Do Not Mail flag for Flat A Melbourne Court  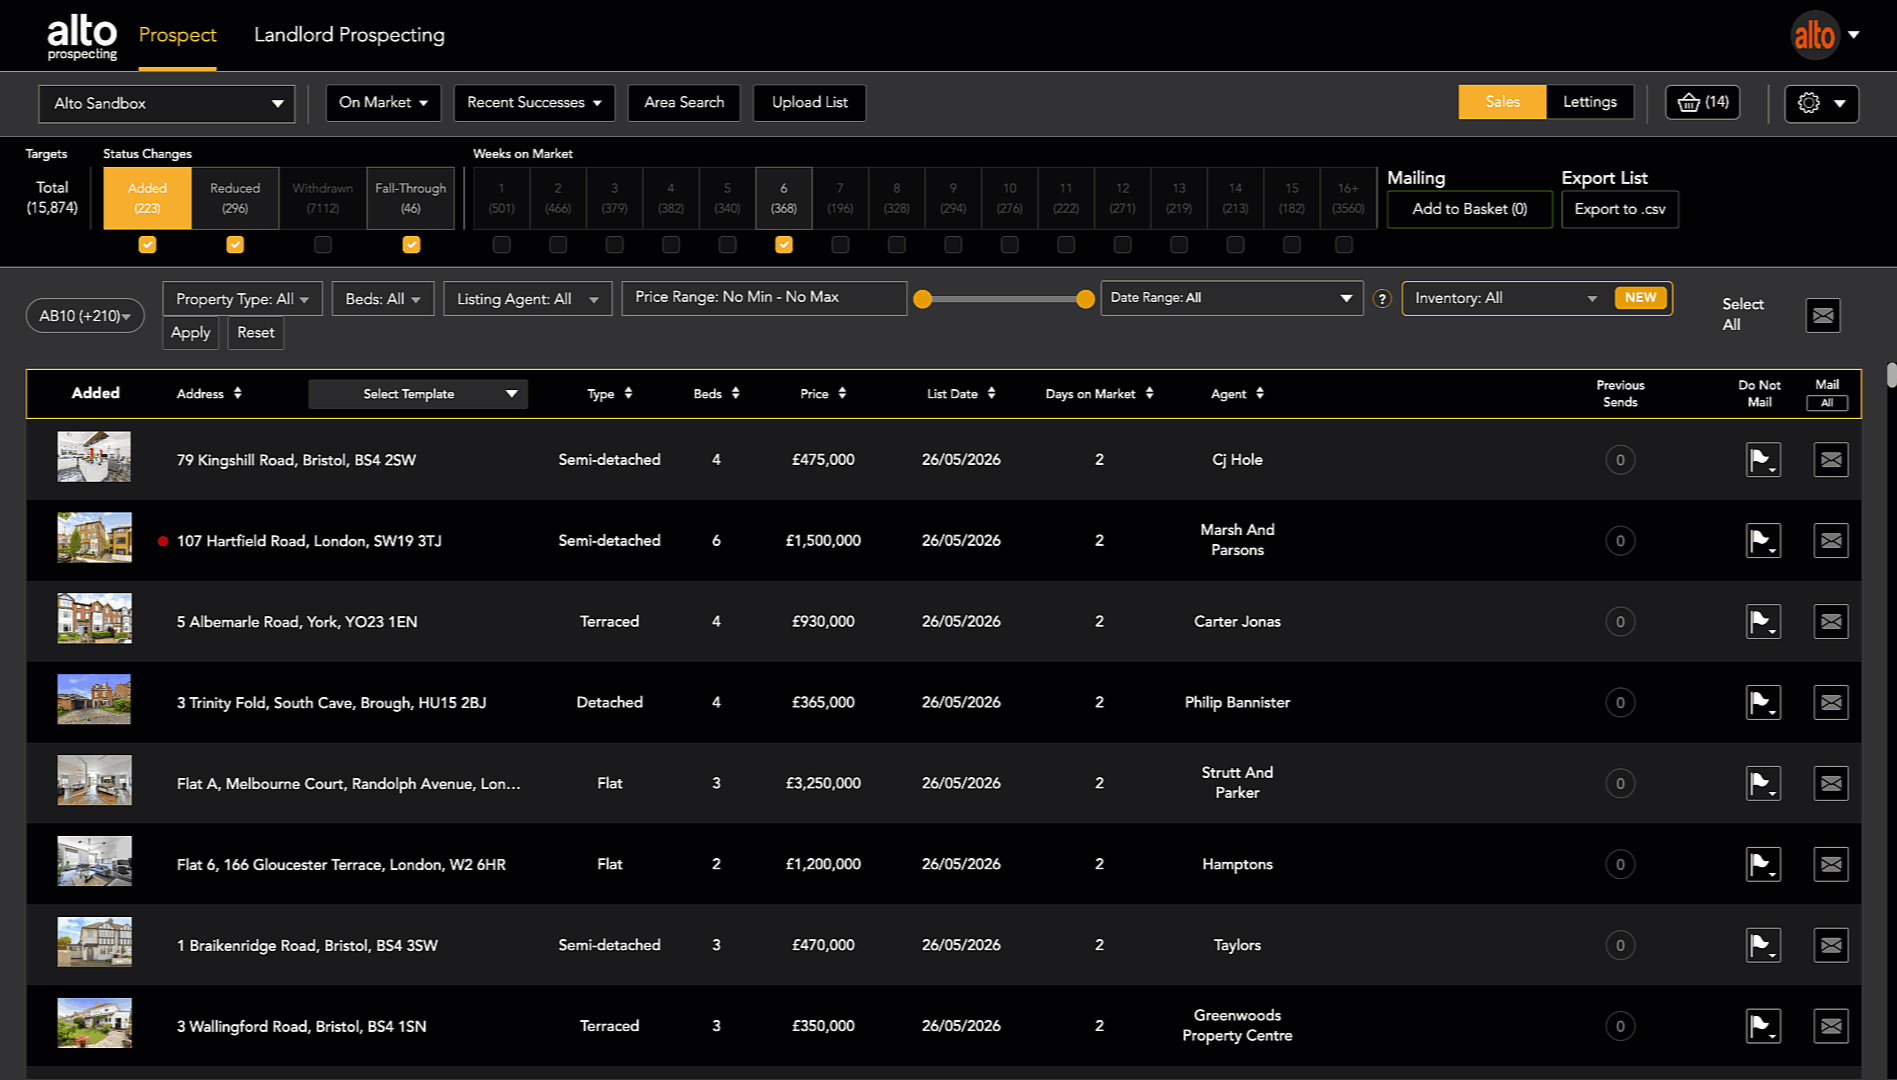point(1763,784)
